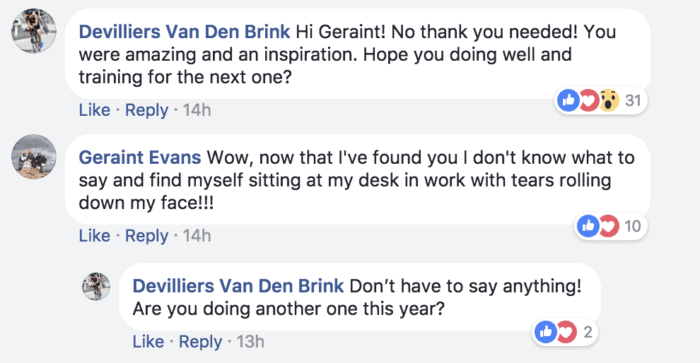
Task: Click the wow face reaction on first comment
Action: 609,100
